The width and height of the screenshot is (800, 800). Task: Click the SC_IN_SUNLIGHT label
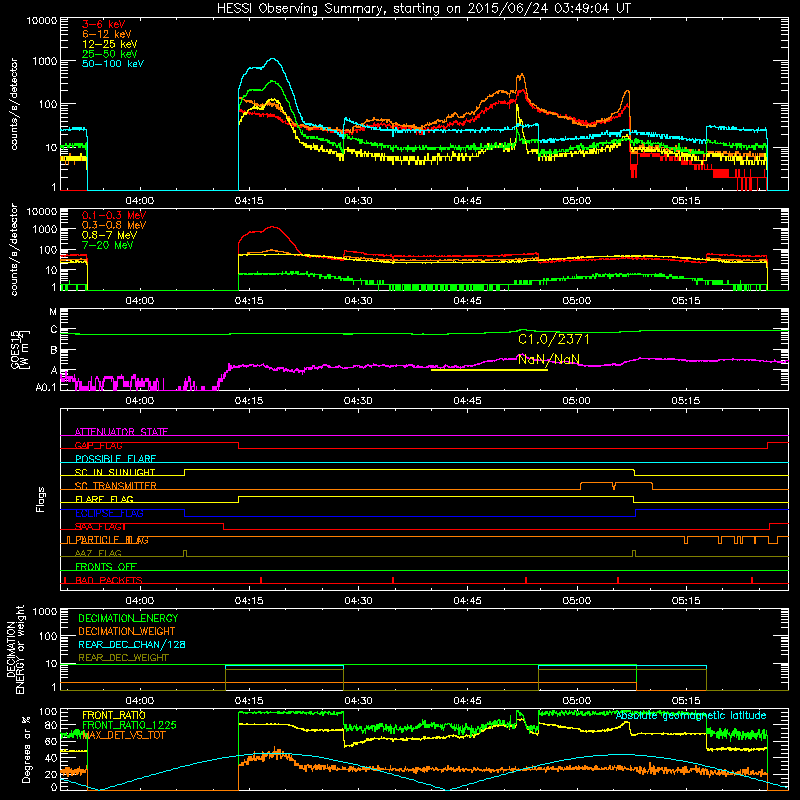[x=115, y=472]
